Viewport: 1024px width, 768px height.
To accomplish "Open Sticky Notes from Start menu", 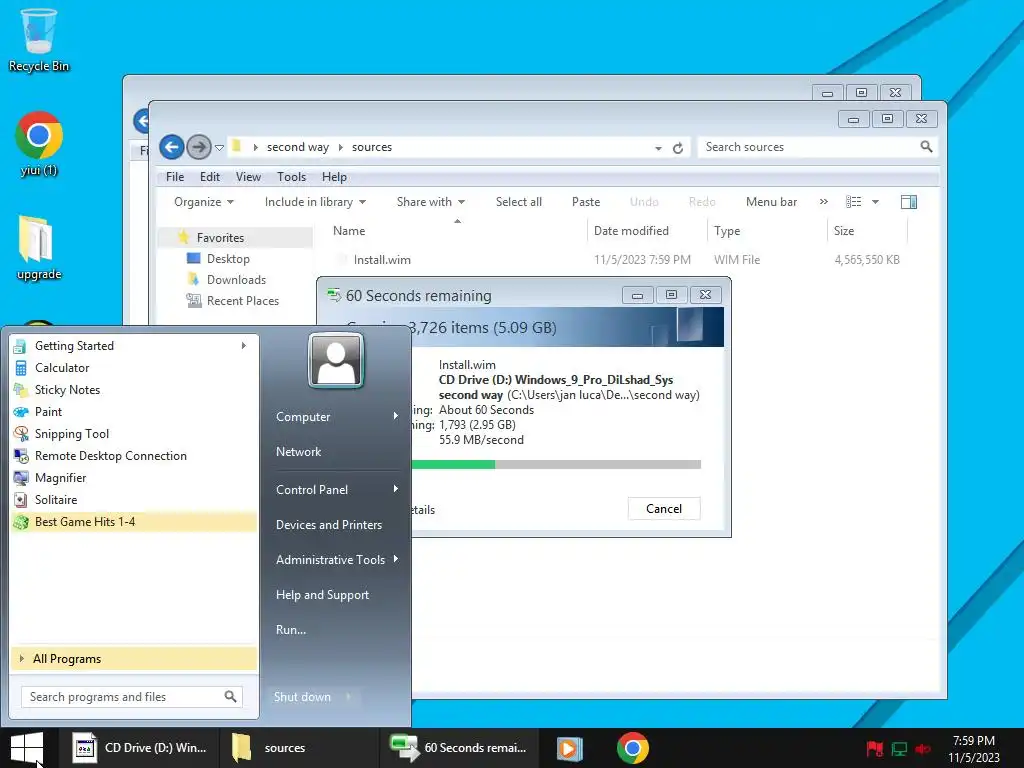I will tap(134, 390).
